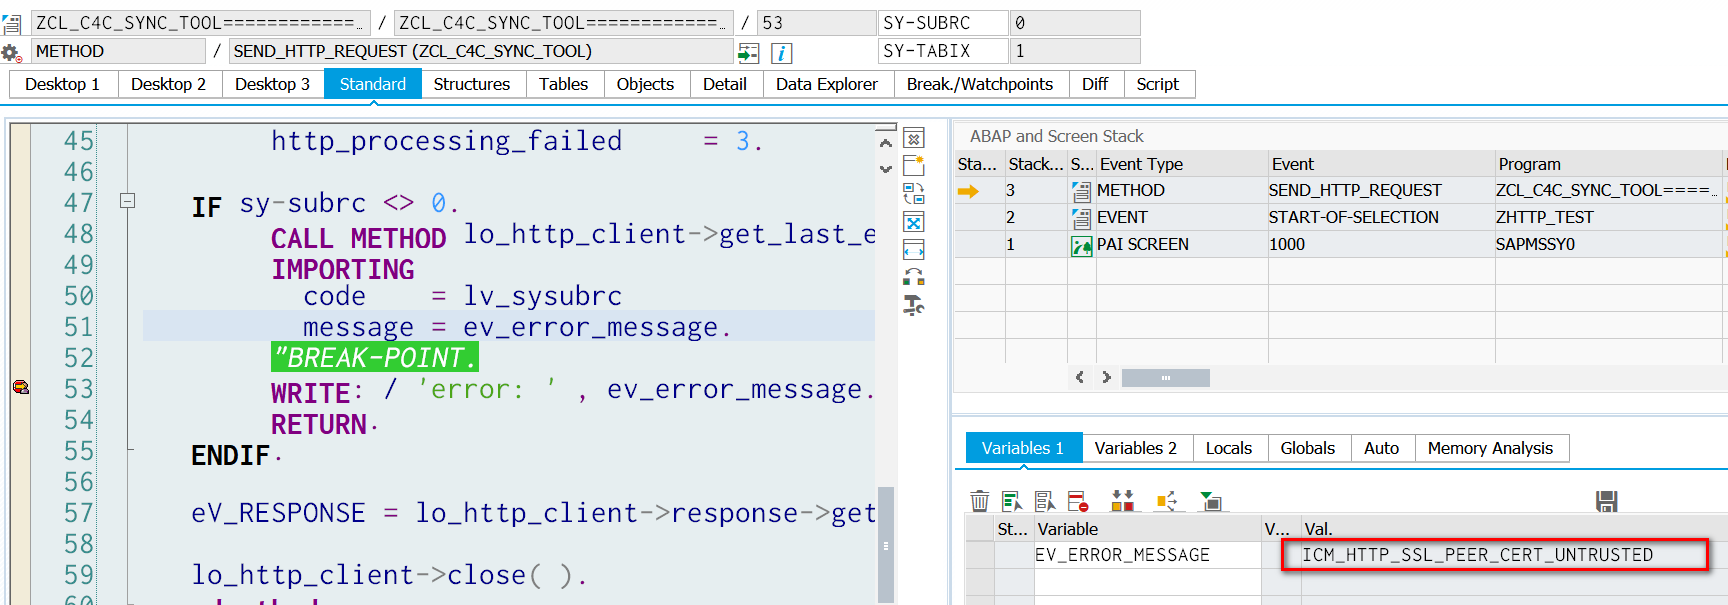1728x605 pixels.
Task: Switch to the Globals tab
Action: 1308,448
